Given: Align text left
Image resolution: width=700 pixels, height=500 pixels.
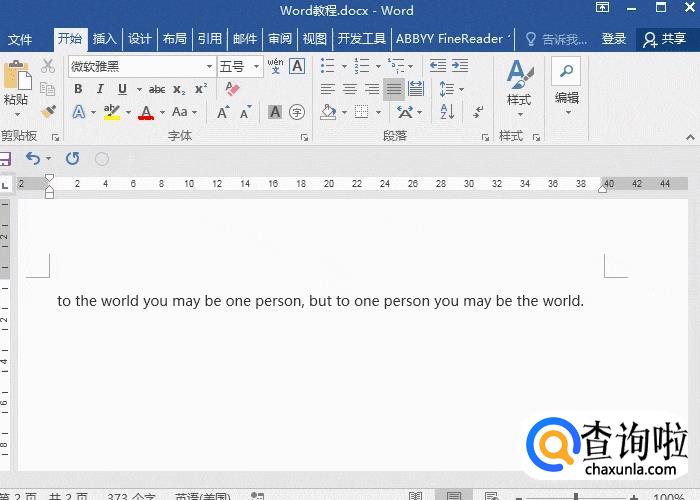Looking at the screenshot, I should click(x=328, y=89).
